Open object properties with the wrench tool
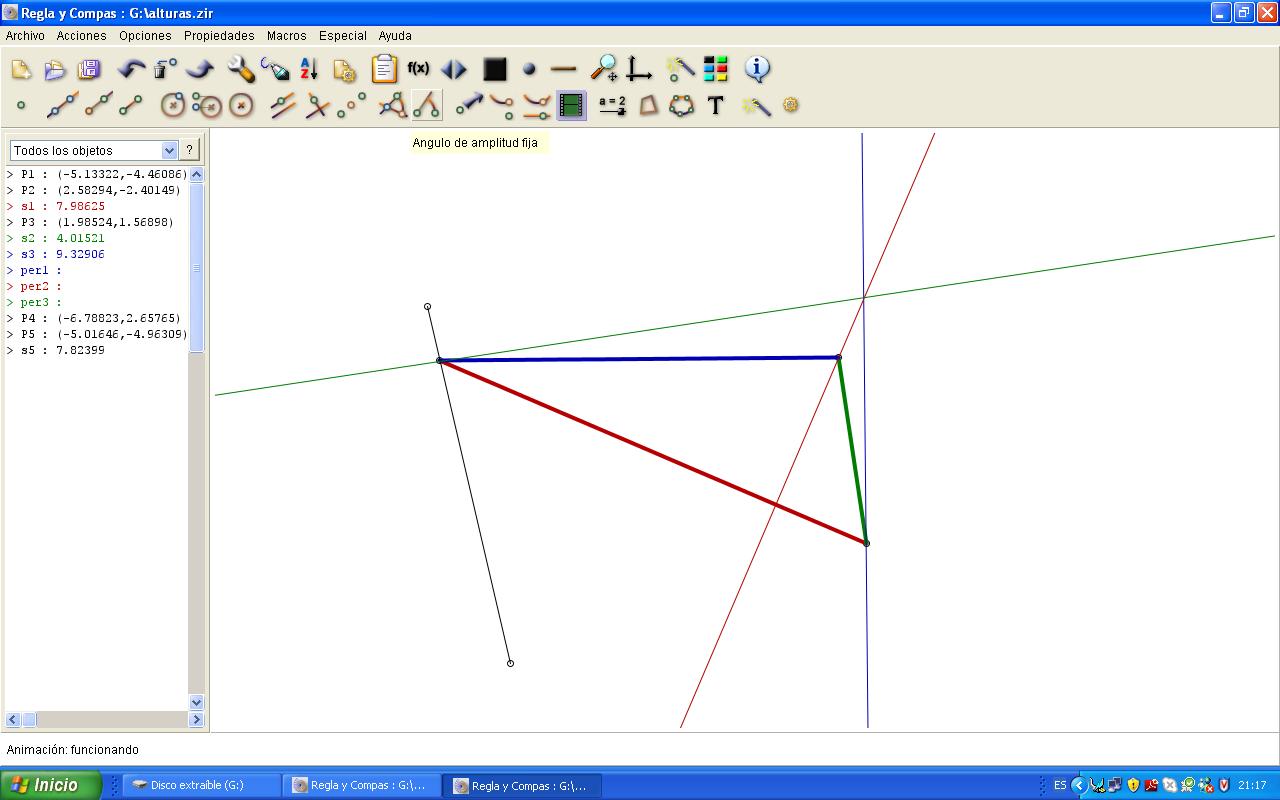 pyautogui.click(x=241, y=69)
